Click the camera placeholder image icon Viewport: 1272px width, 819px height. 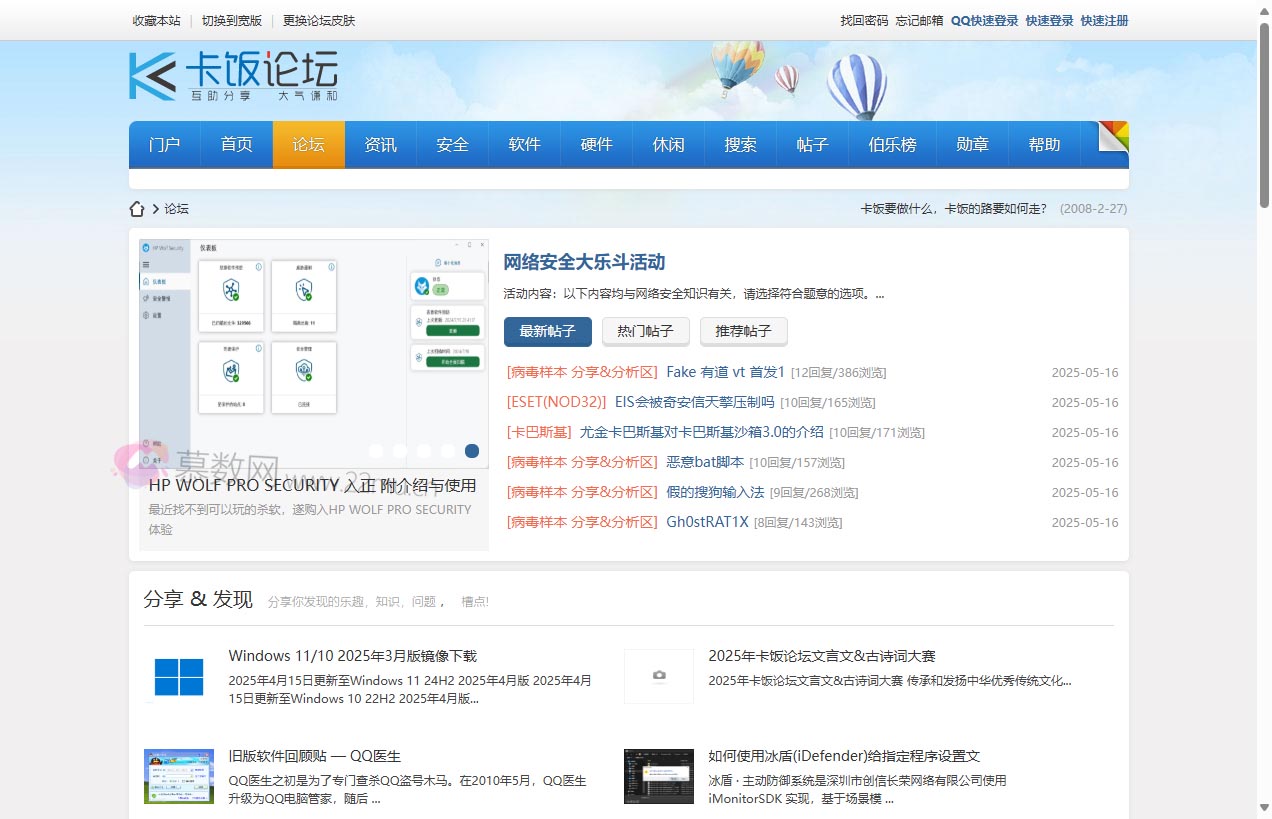coord(659,676)
